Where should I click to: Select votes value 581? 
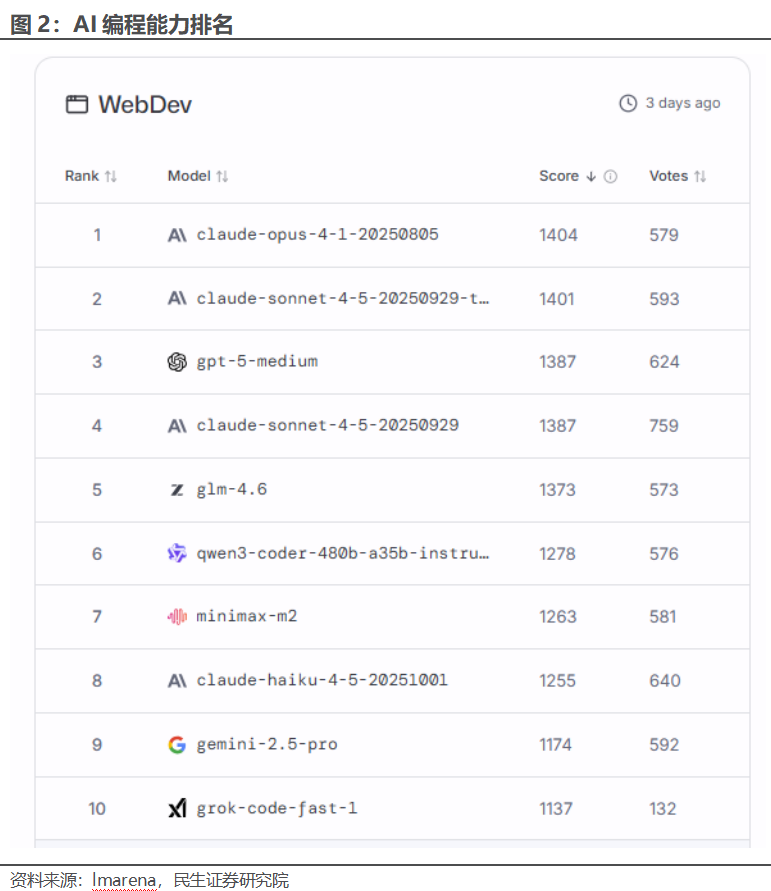663,617
